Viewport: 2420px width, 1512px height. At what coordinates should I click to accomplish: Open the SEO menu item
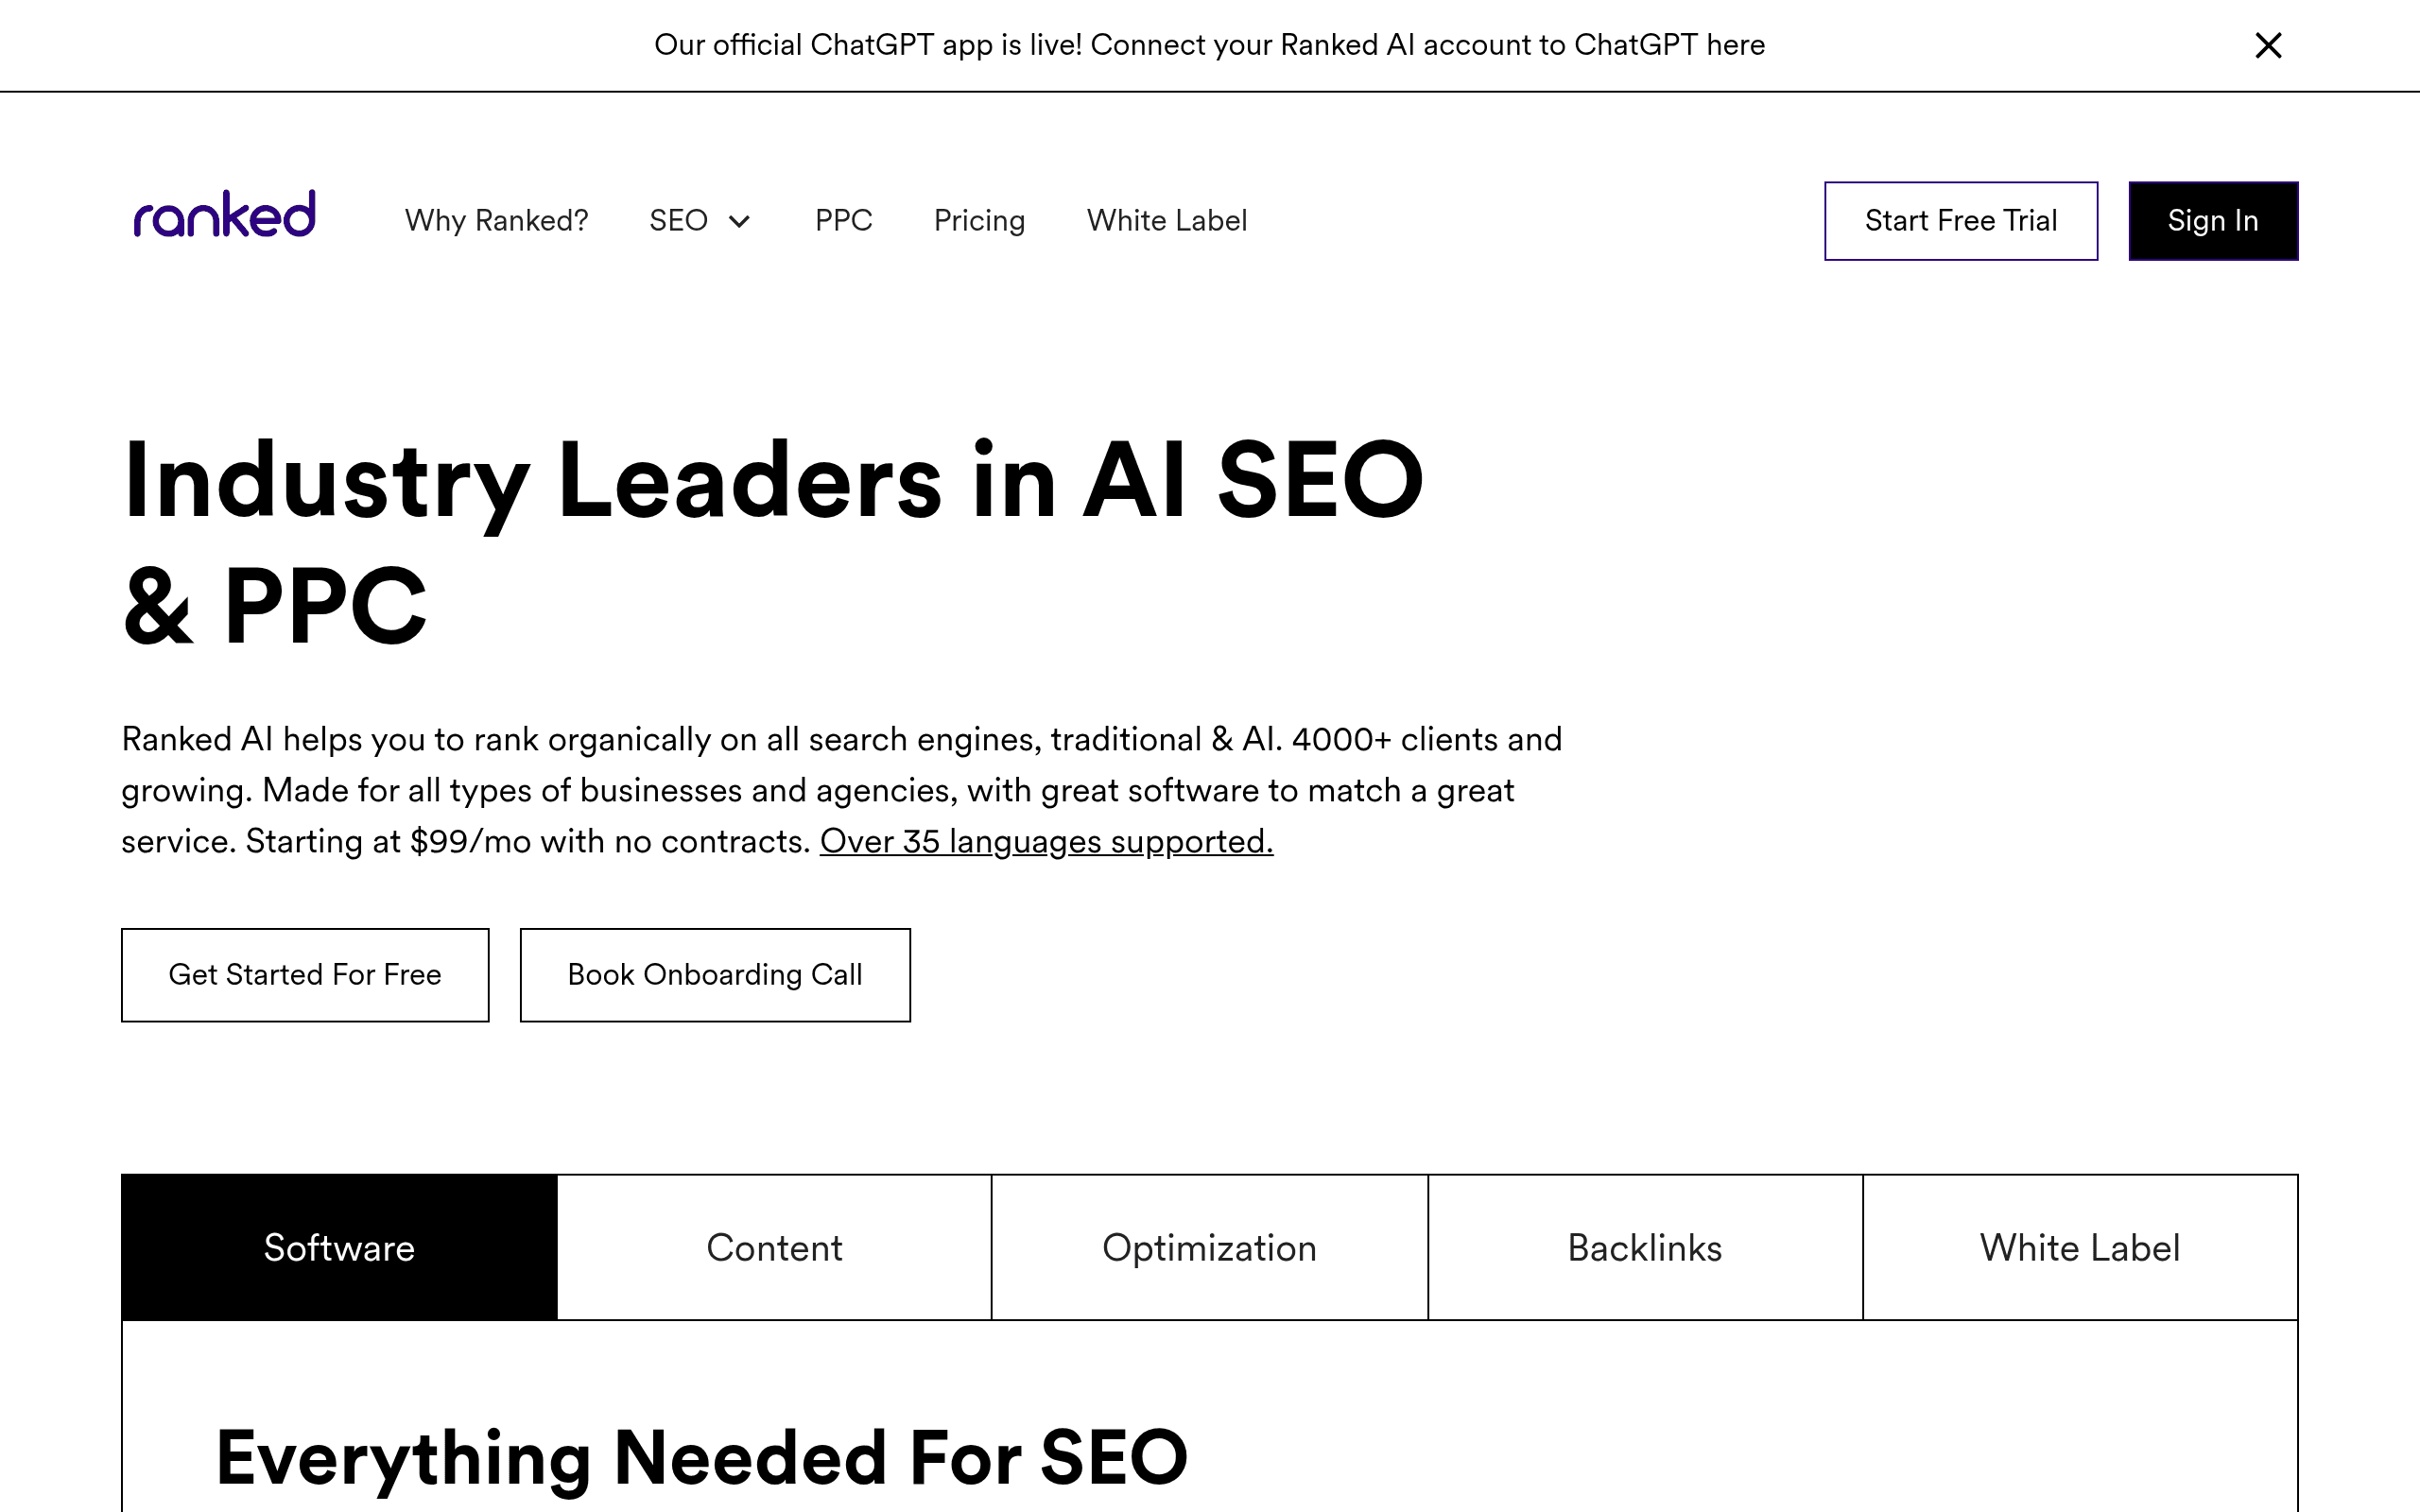(678, 220)
